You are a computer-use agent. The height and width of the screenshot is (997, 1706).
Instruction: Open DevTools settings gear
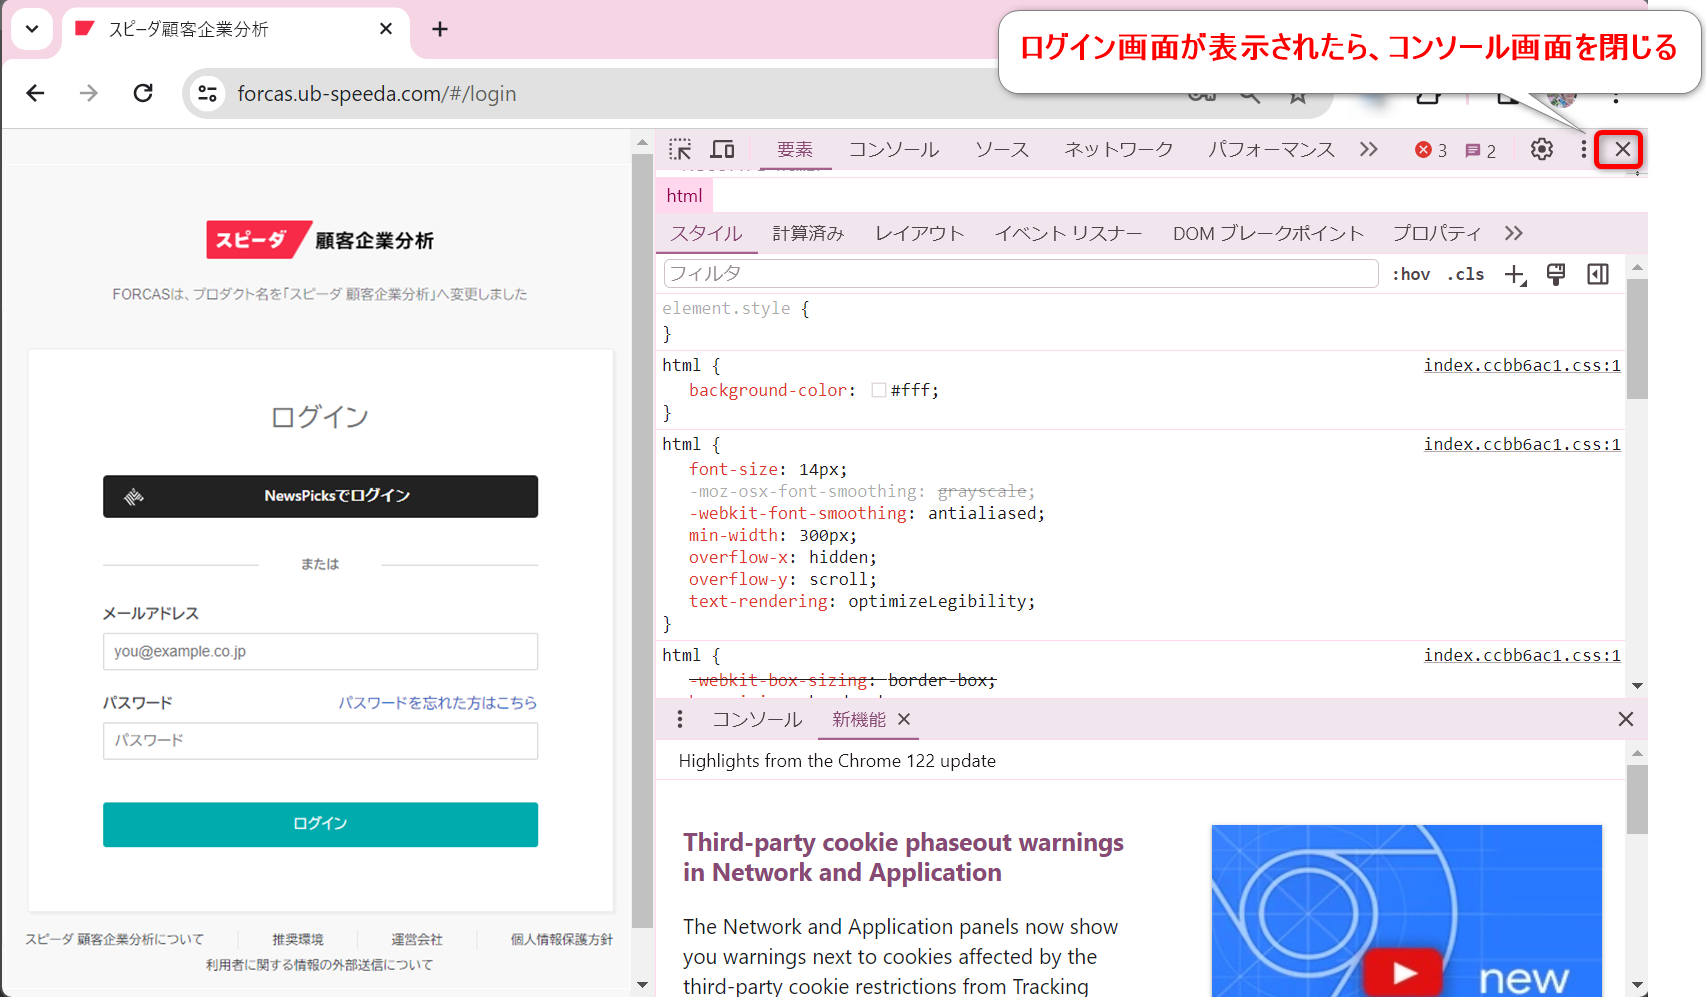click(x=1541, y=150)
